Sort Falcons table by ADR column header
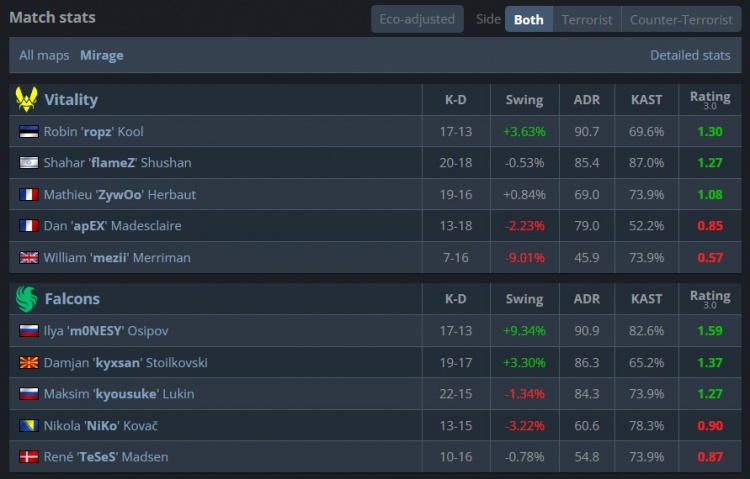This screenshot has width=750, height=479. coord(587,299)
